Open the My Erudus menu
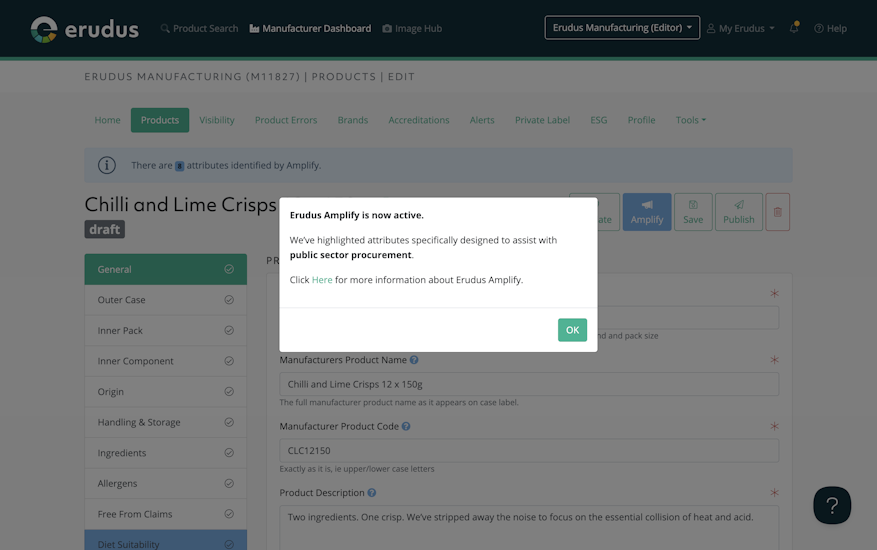 pyautogui.click(x=741, y=29)
